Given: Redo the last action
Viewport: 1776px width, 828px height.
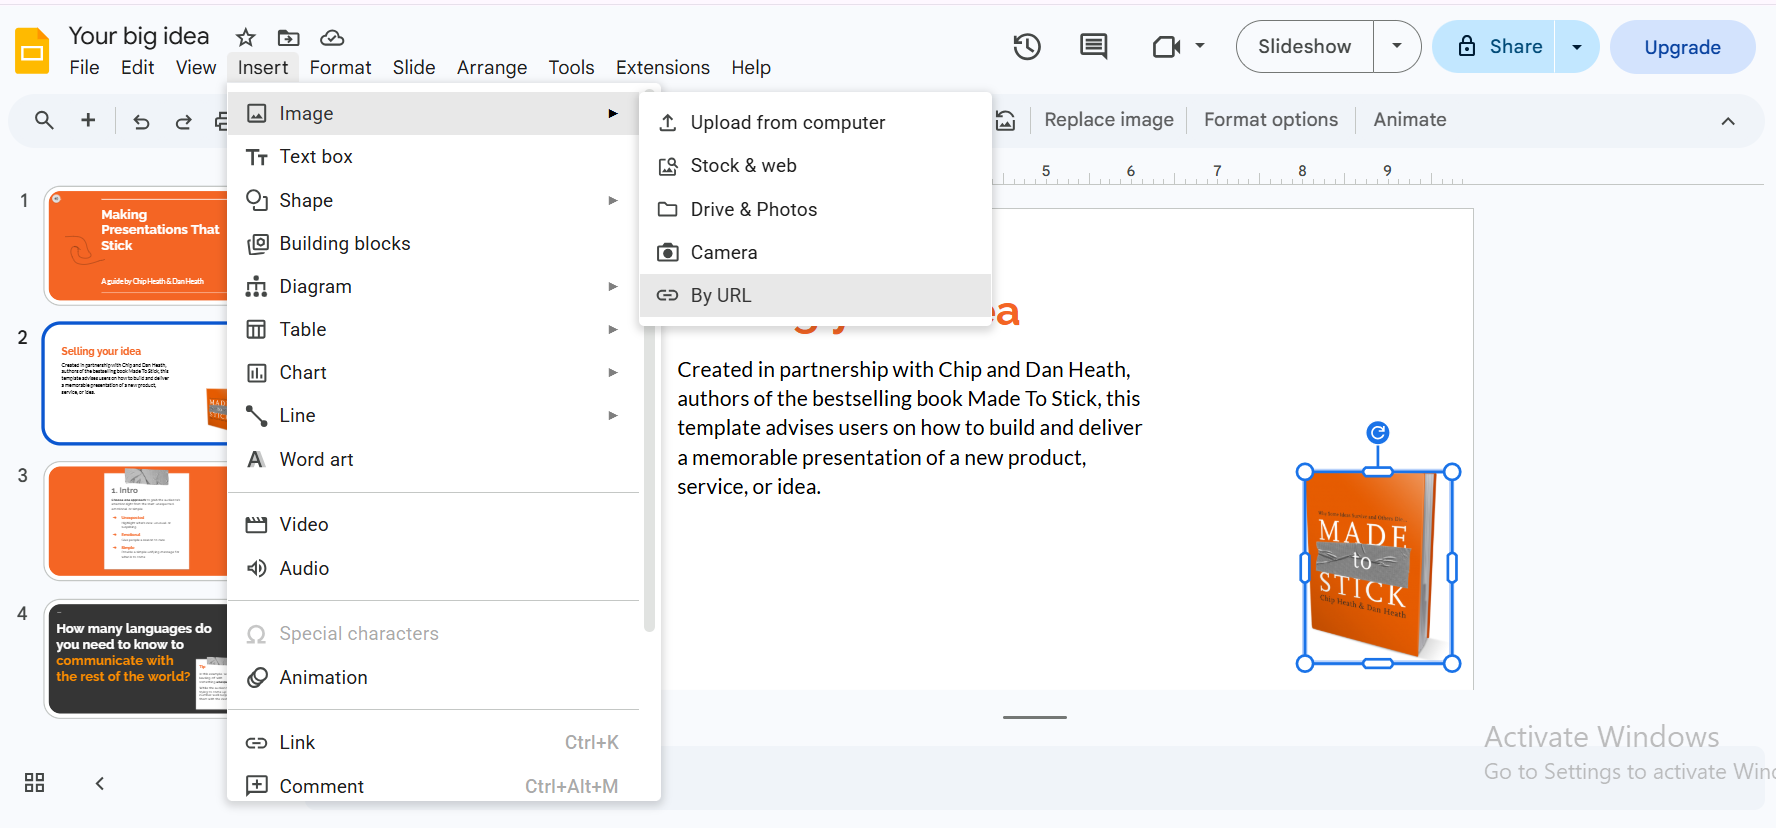Looking at the screenshot, I should (183, 122).
